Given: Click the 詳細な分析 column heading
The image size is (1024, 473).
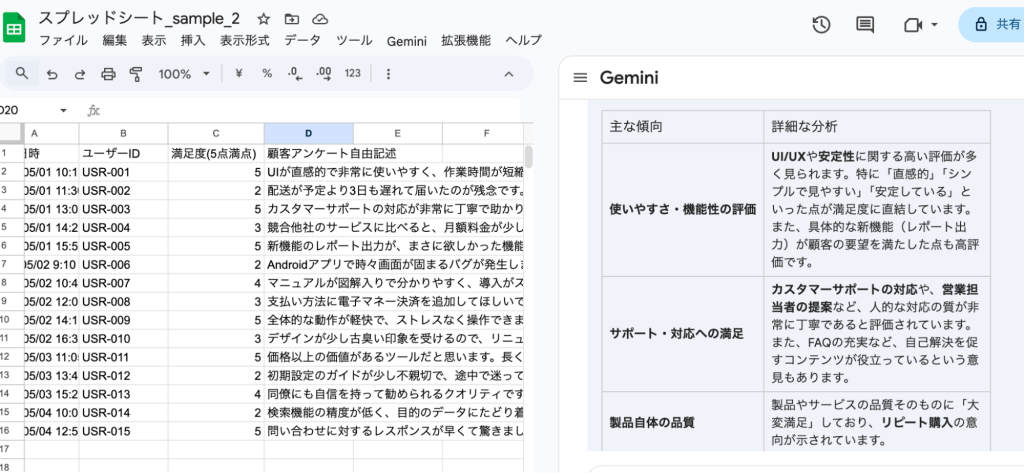Looking at the screenshot, I should [804, 127].
